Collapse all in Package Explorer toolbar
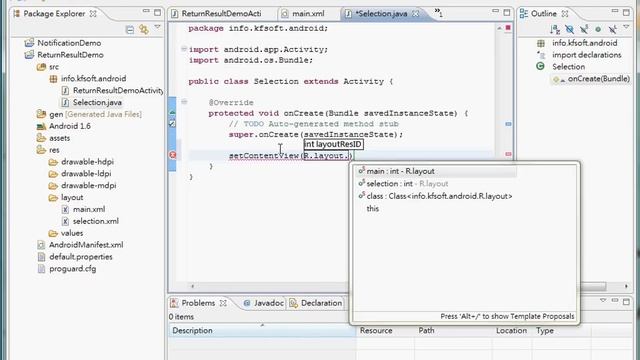640x360 pixels. click(130, 29)
